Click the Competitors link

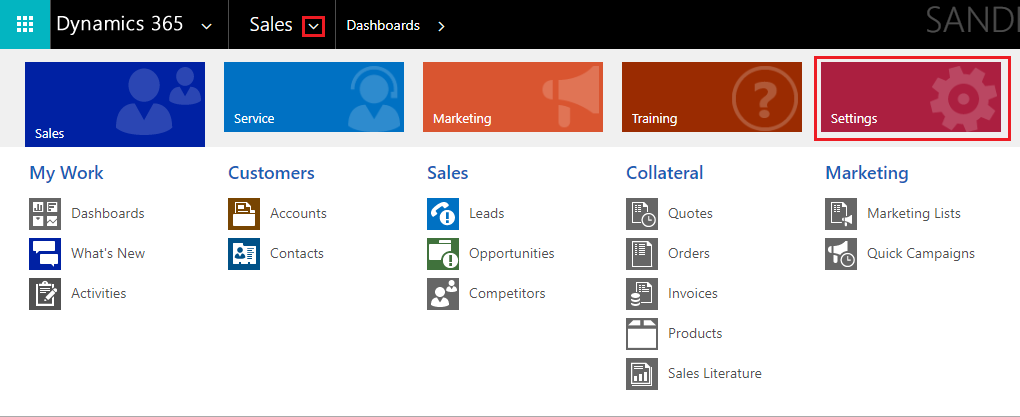507,294
